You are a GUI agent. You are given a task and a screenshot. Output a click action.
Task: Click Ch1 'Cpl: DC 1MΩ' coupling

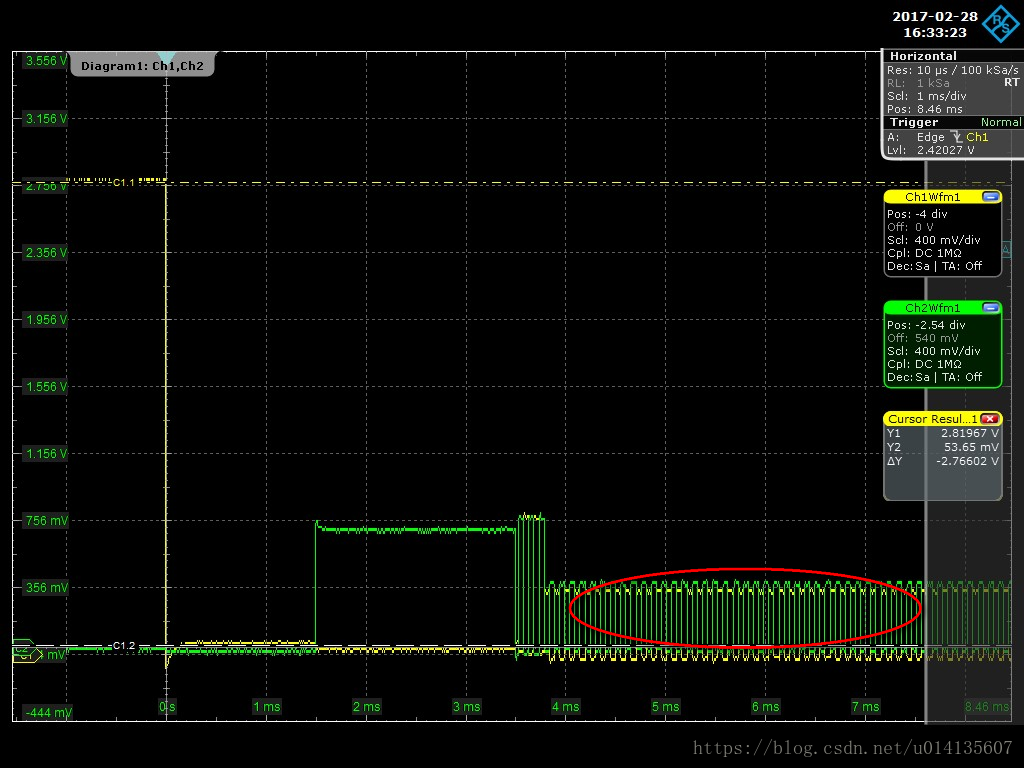[924, 253]
